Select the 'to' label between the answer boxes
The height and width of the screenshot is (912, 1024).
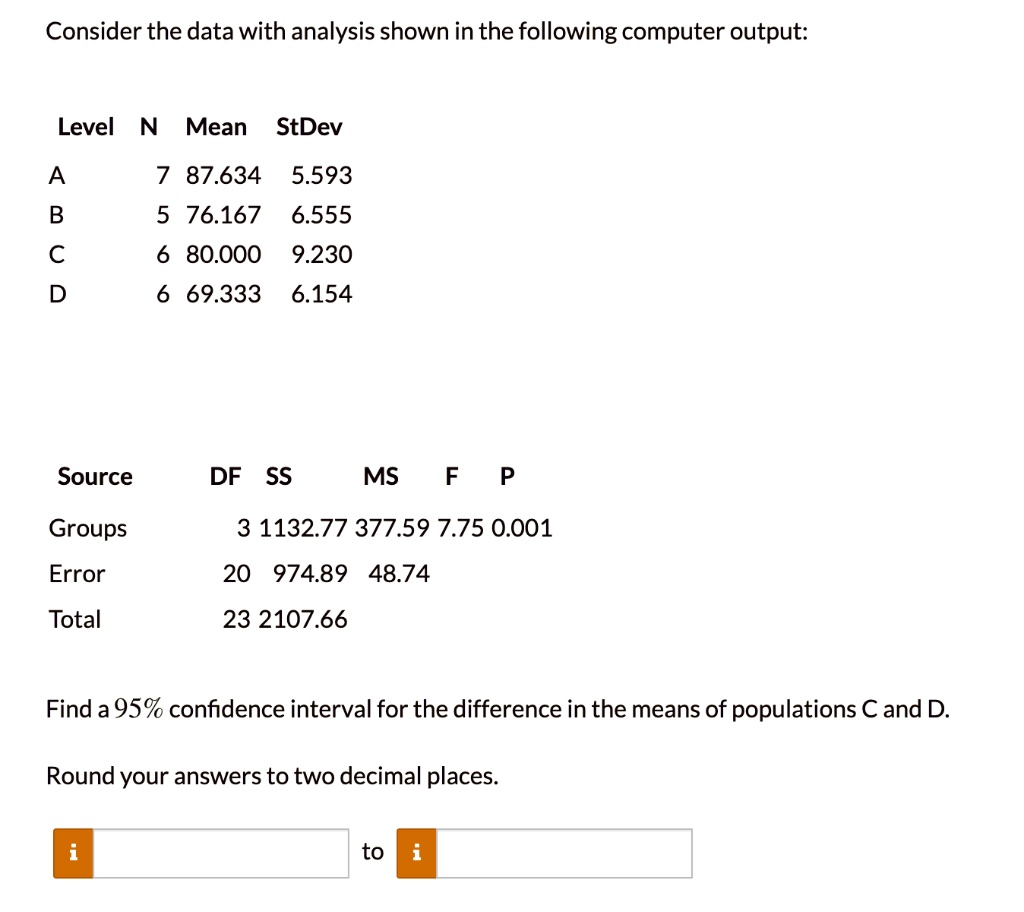pos(372,852)
